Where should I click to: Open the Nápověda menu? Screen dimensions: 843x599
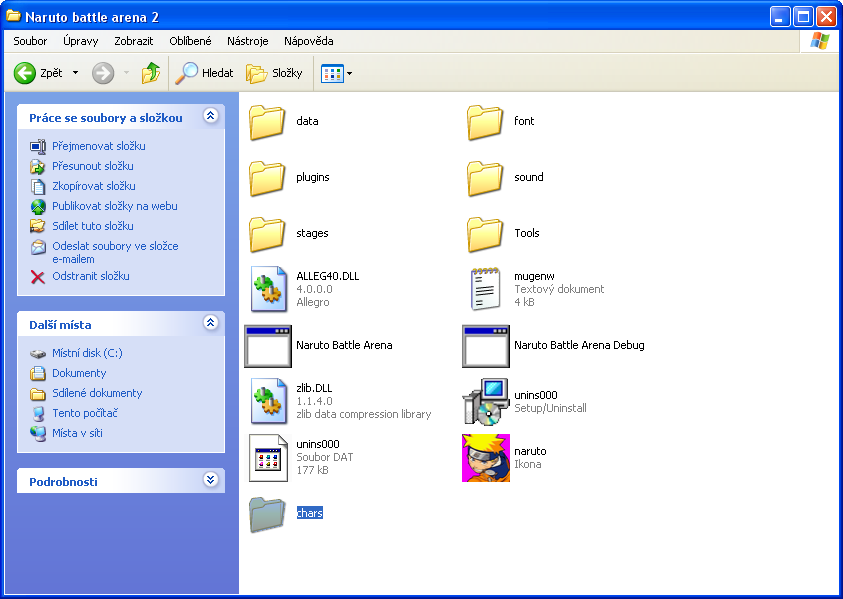309,41
